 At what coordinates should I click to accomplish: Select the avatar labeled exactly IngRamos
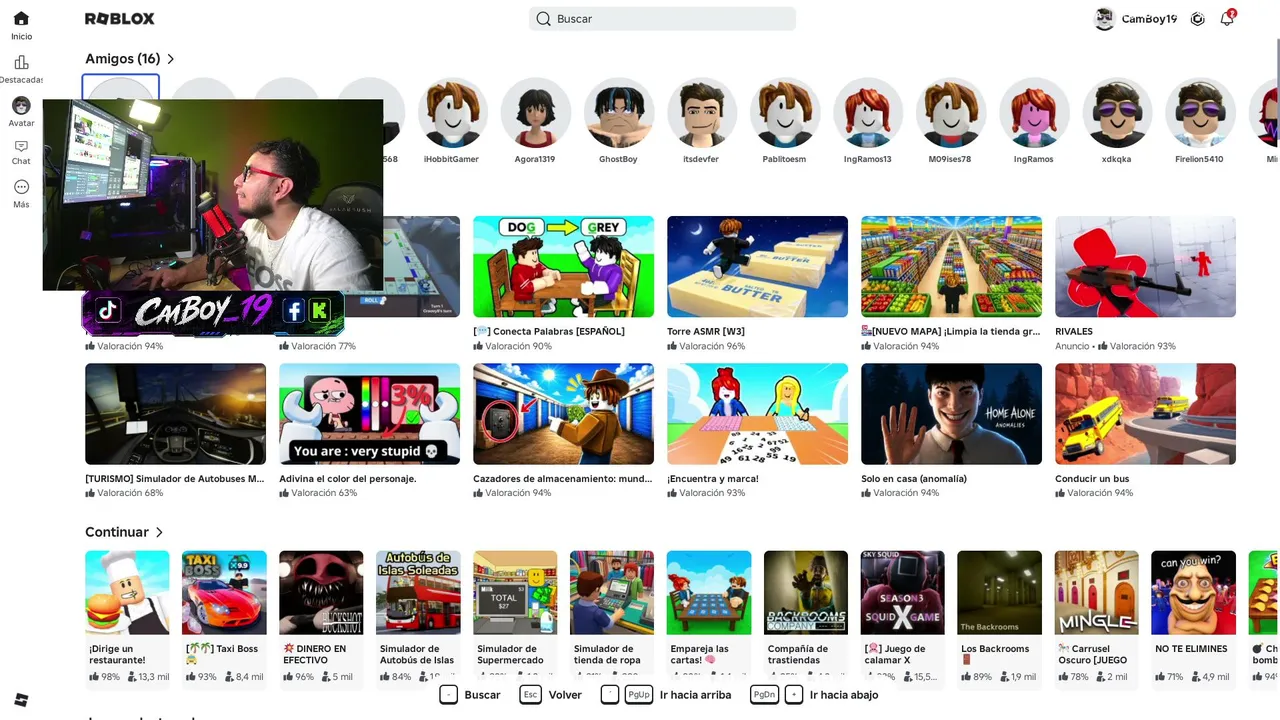click(1033, 112)
